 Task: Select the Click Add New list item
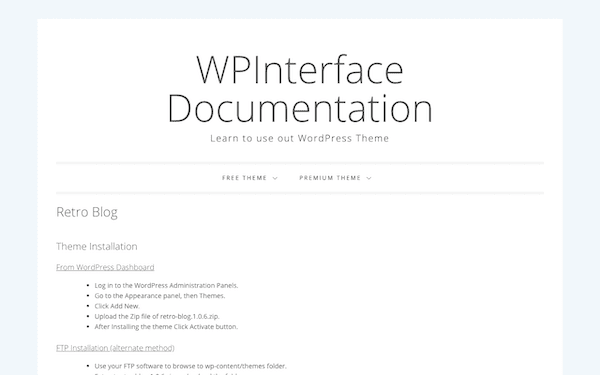point(117,306)
